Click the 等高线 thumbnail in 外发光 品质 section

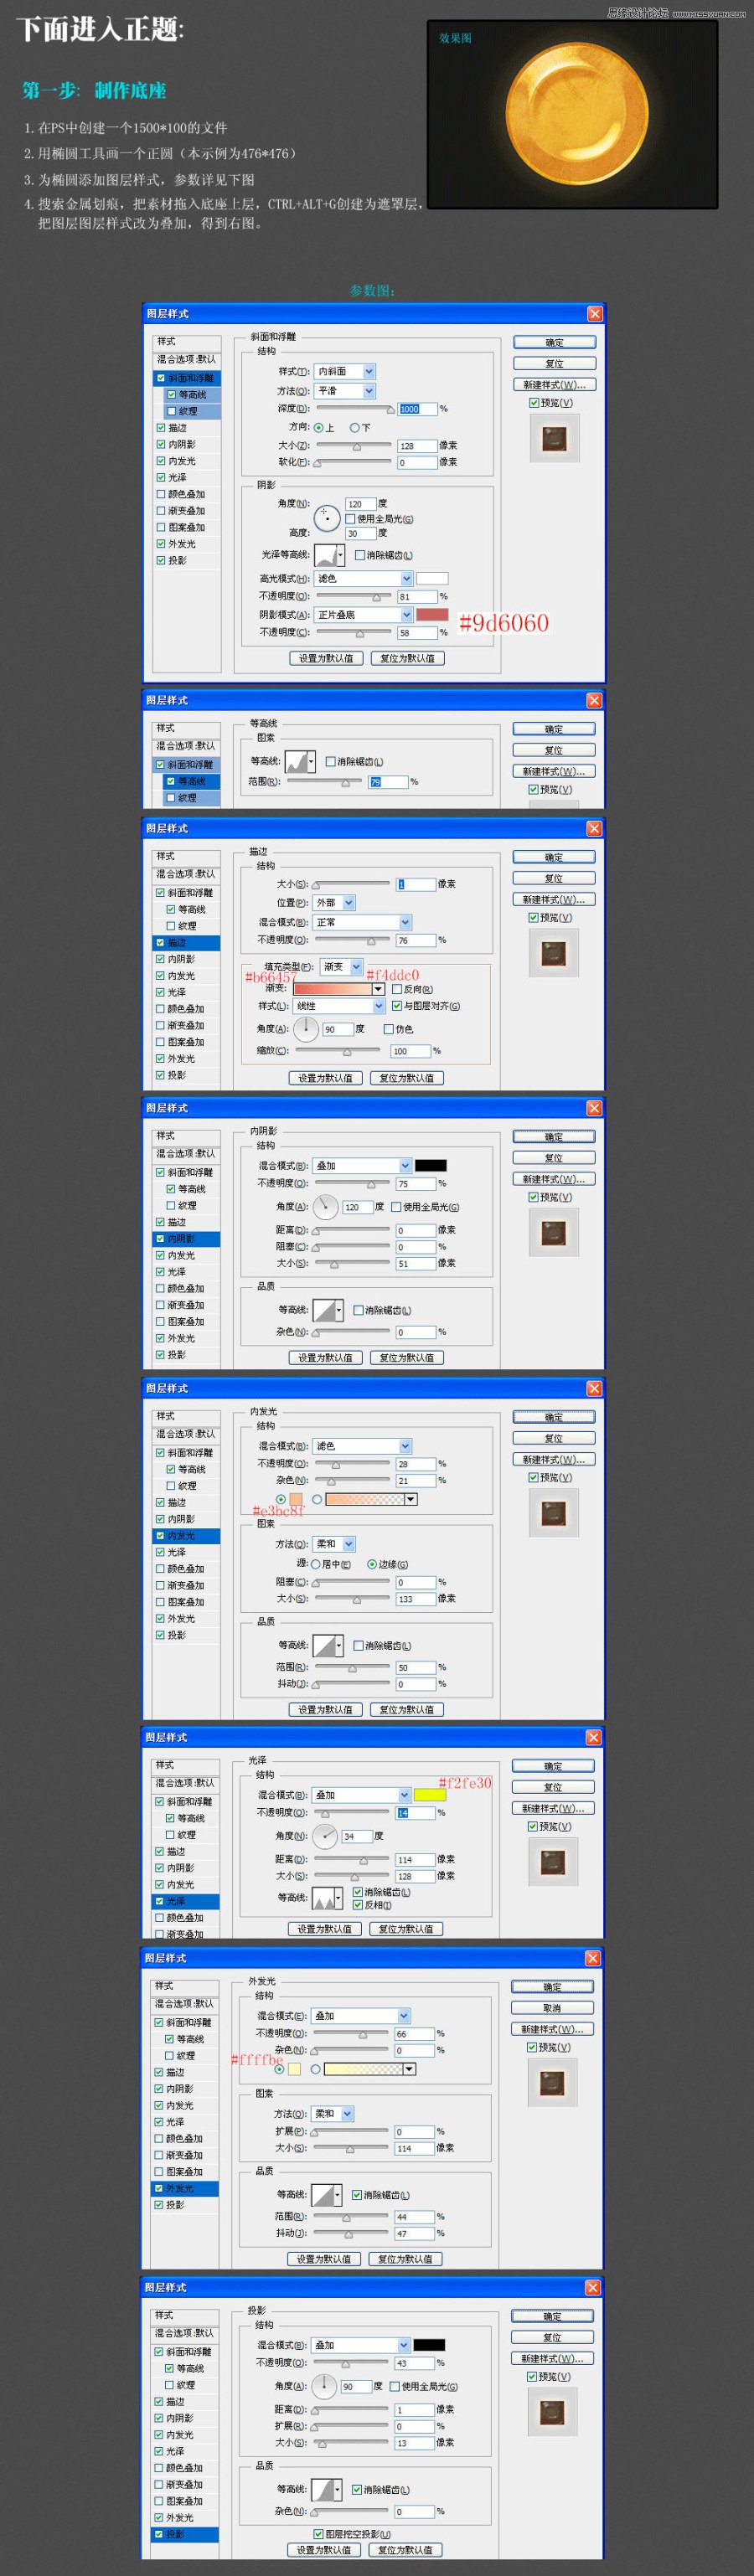tap(322, 2194)
